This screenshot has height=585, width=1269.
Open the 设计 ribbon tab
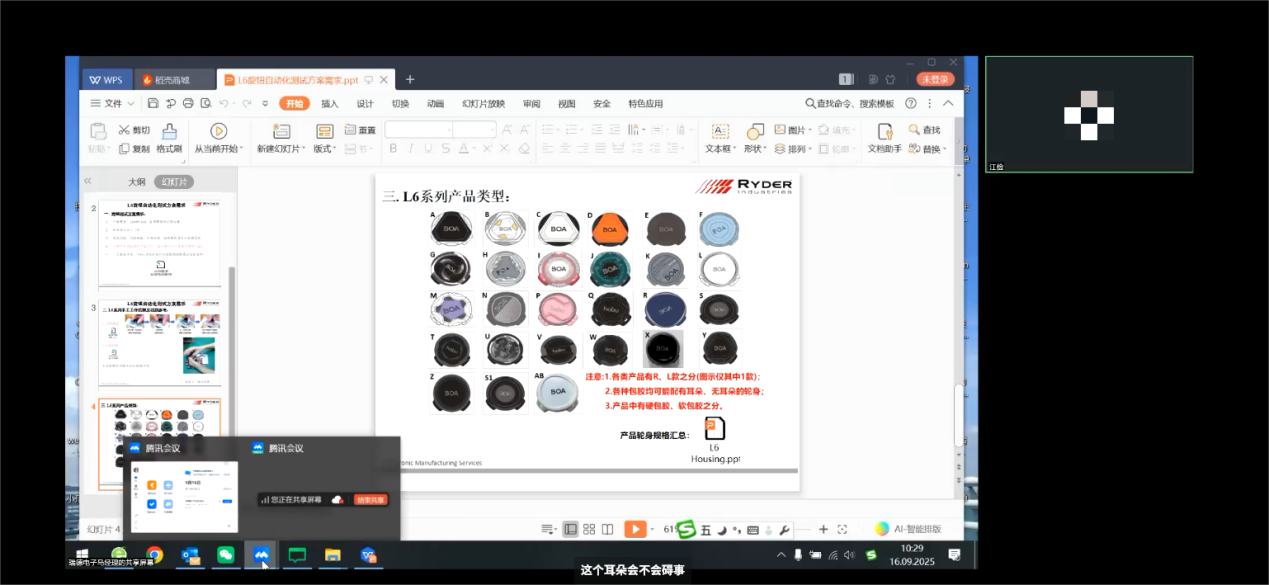(x=365, y=103)
